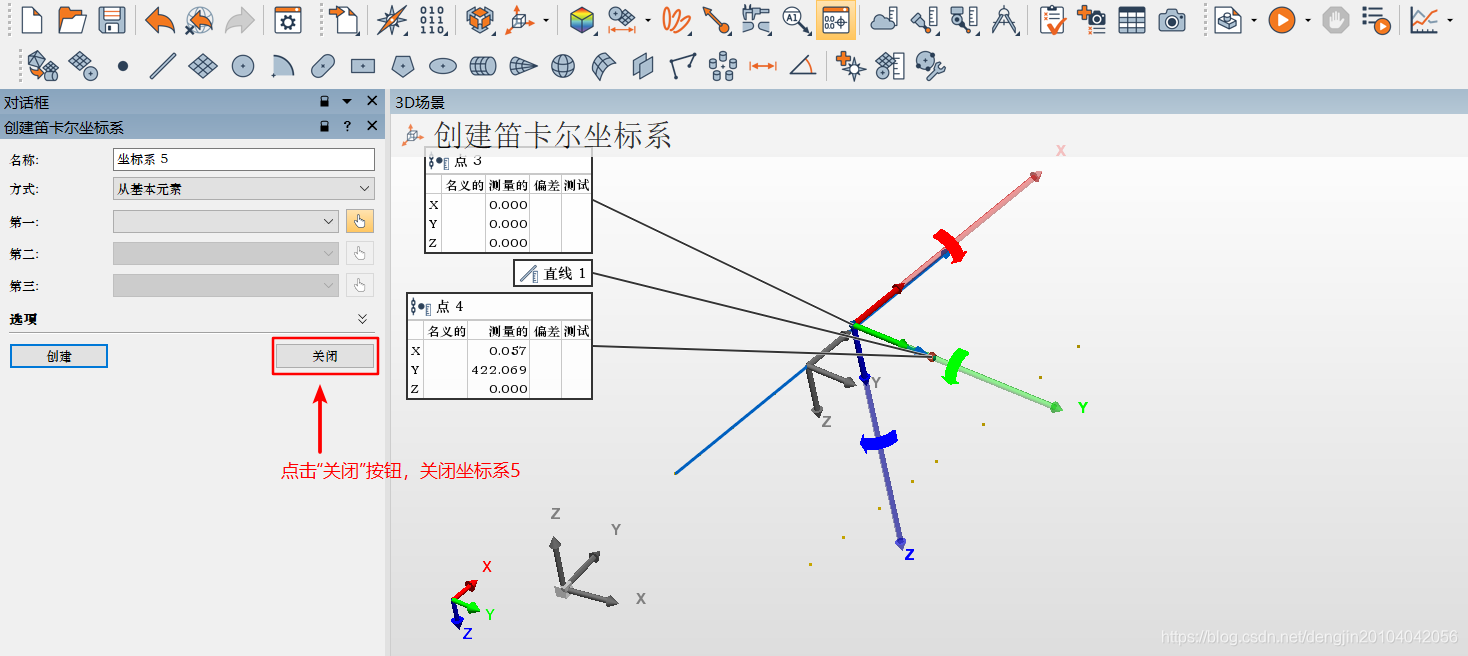
Task: Create a rectangle feature icon
Action: (363, 66)
